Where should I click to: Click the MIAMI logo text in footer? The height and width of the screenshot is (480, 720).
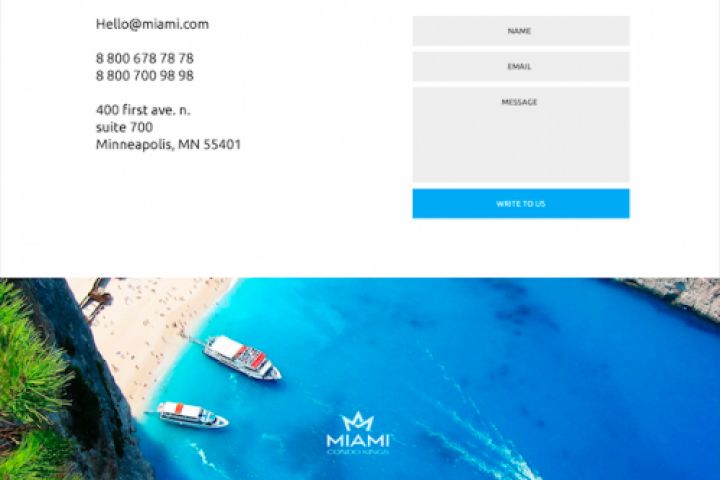point(358,440)
